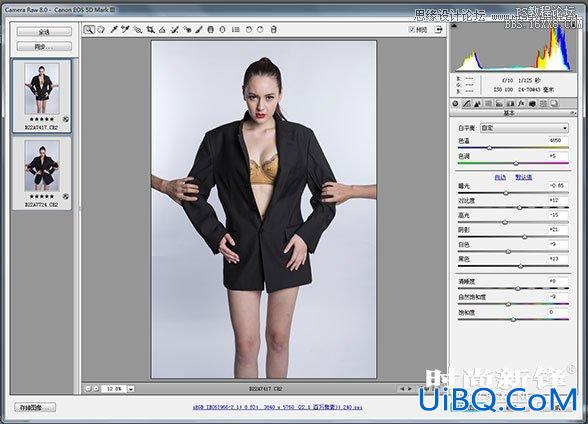Rotate image 90° counter-clockwise

pos(248,30)
